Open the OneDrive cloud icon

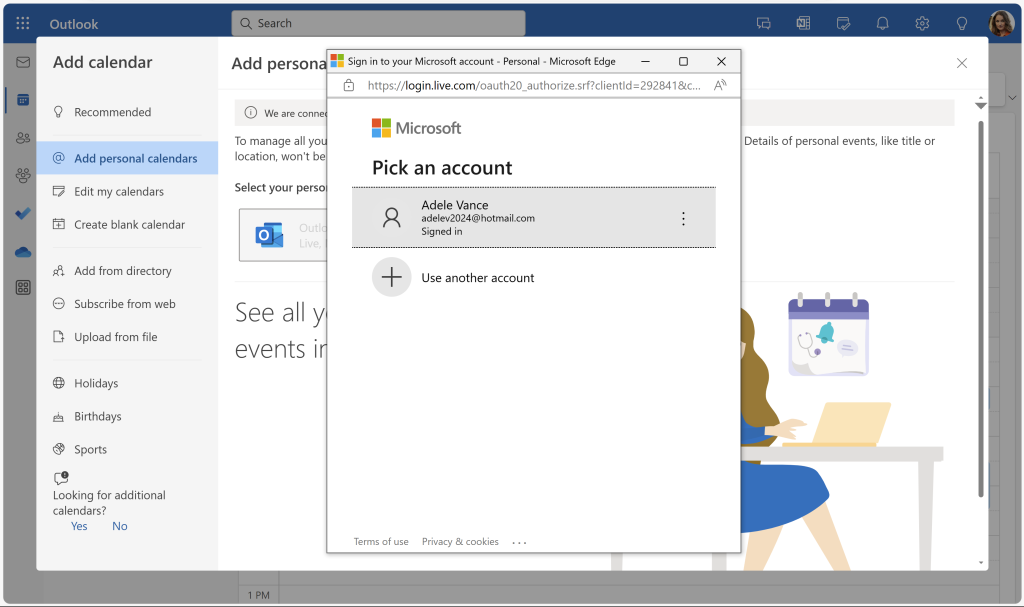click(23, 252)
